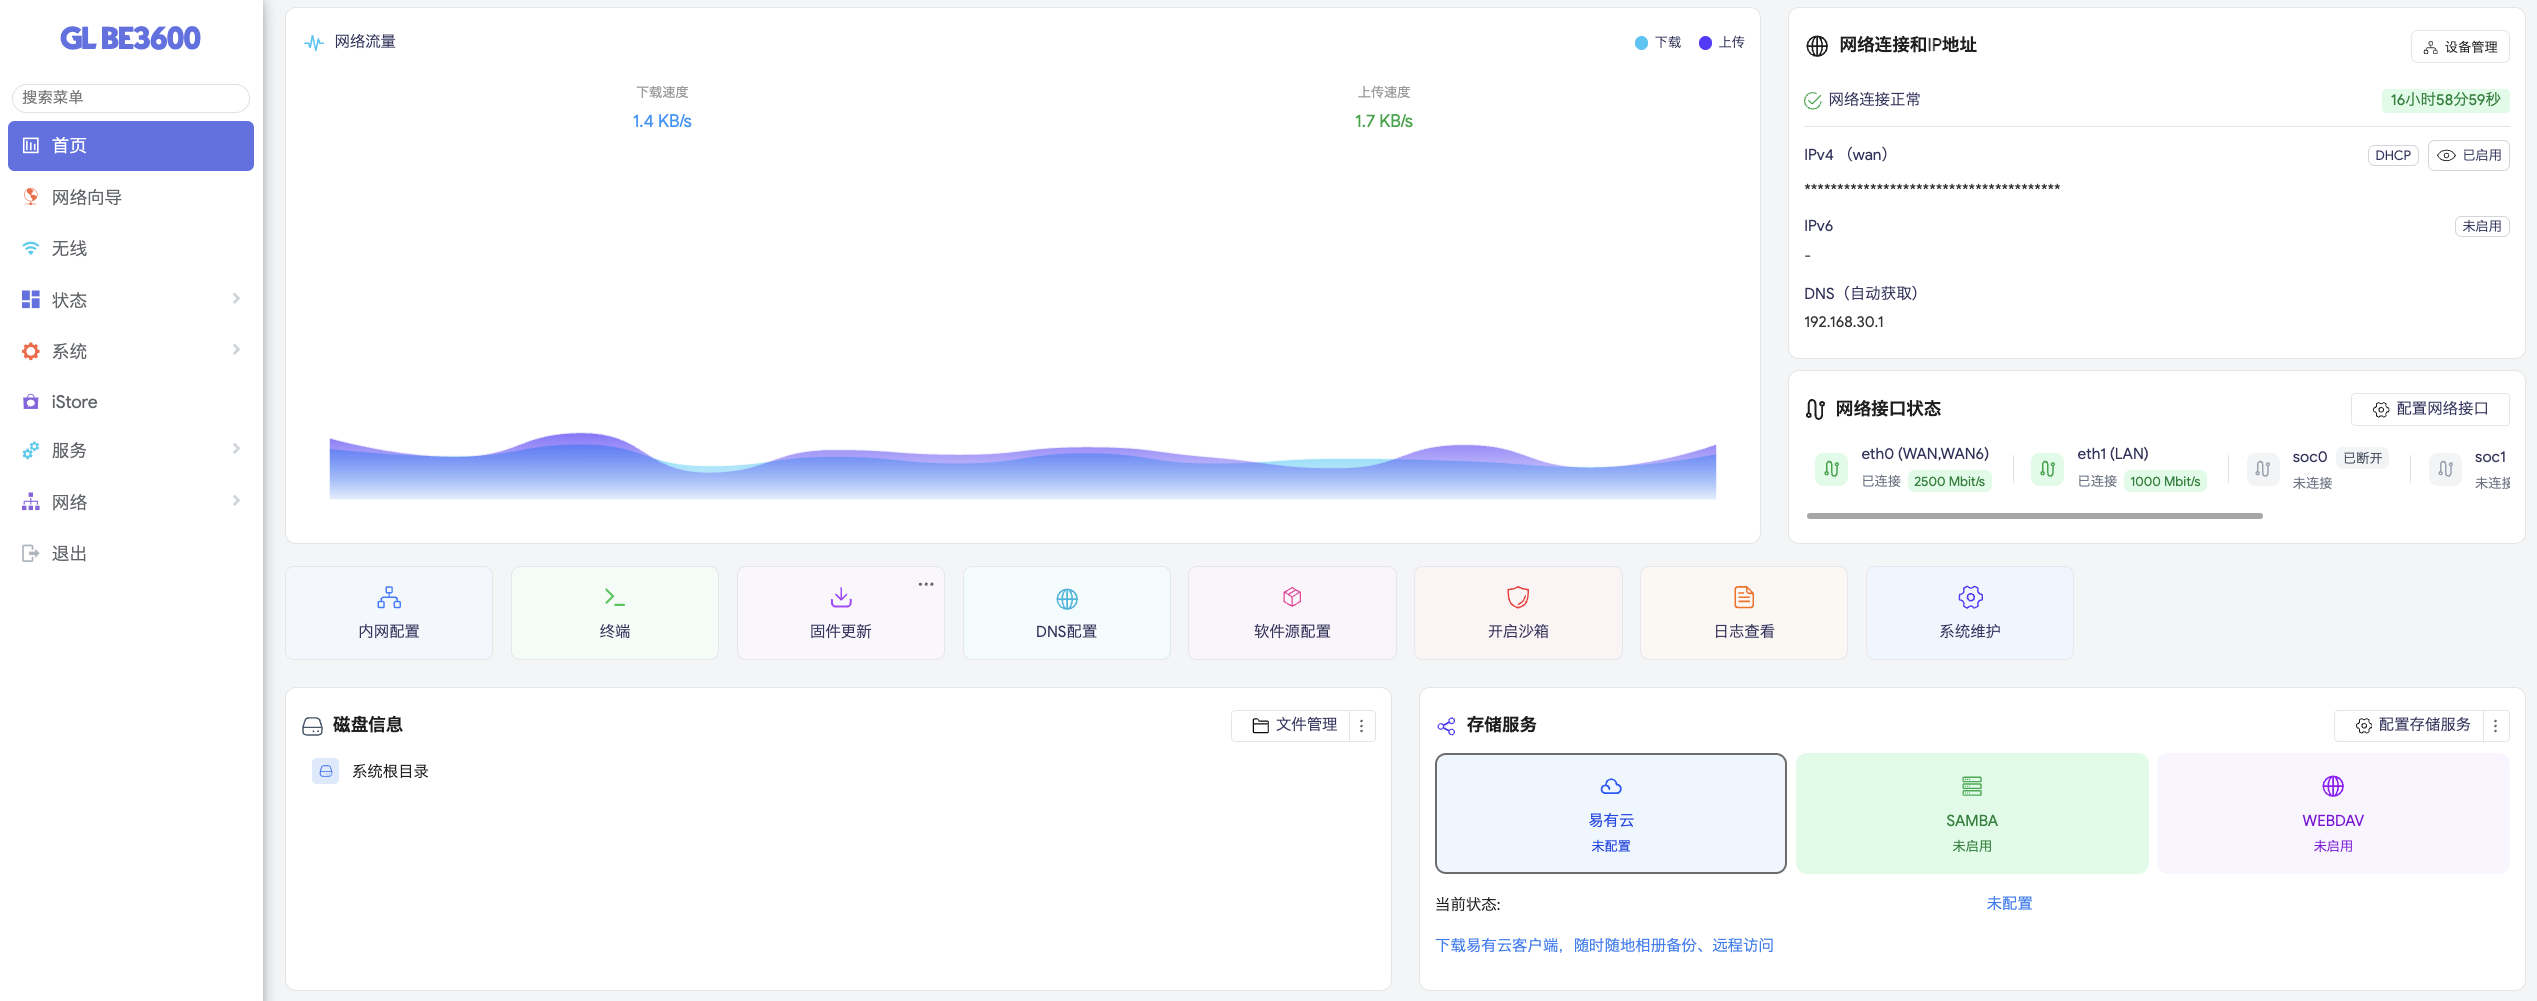
Task: Open the DNS配置 globe icon
Action: [x=1067, y=598]
